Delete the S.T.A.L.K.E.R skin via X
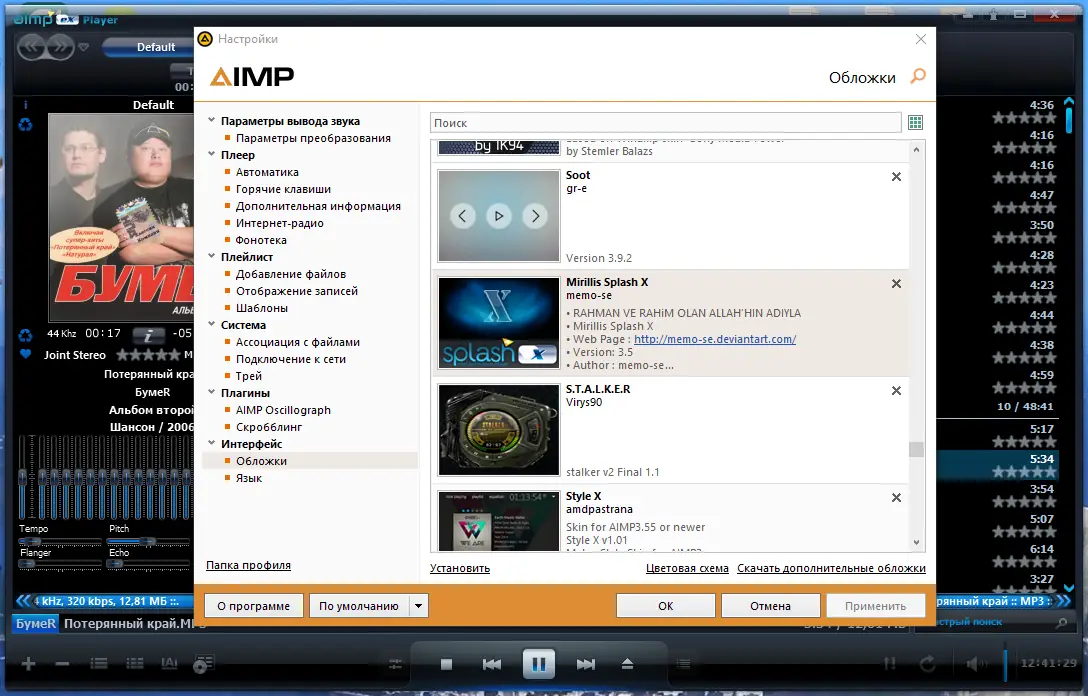Viewport: 1088px width, 696px height. pos(896,391)
